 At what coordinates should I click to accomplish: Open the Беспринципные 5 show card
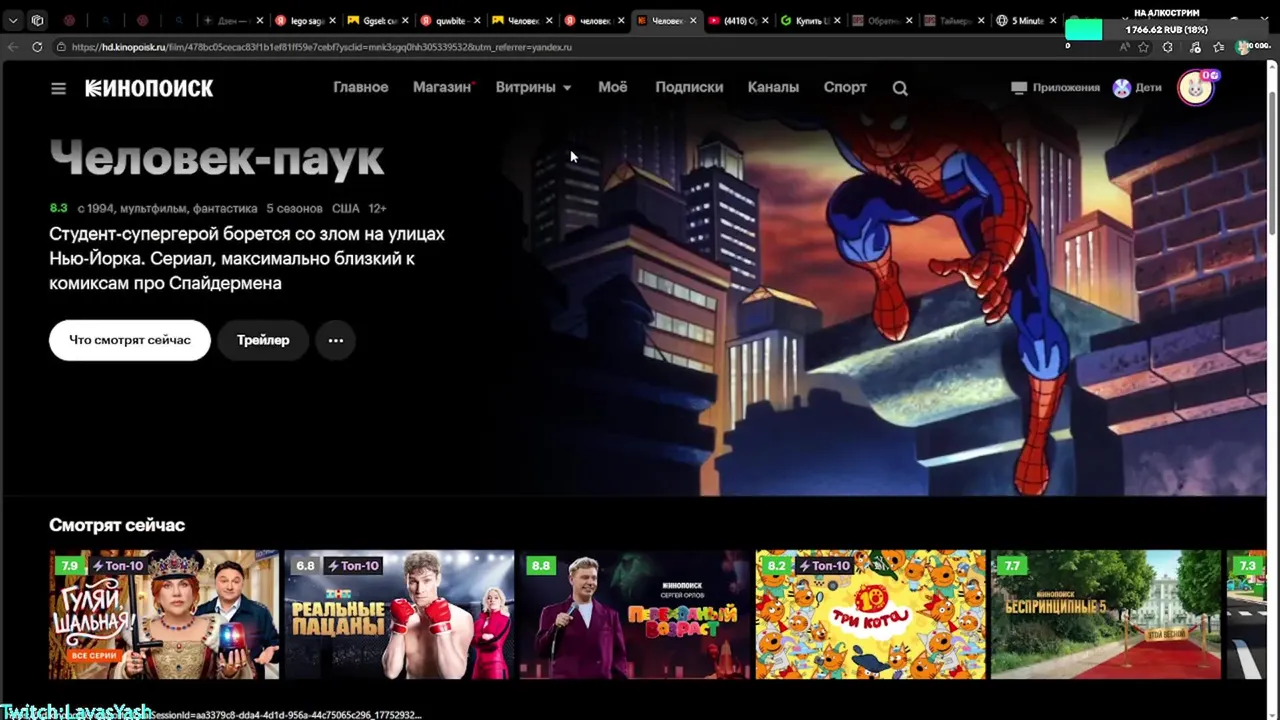tap(1106, 614)
